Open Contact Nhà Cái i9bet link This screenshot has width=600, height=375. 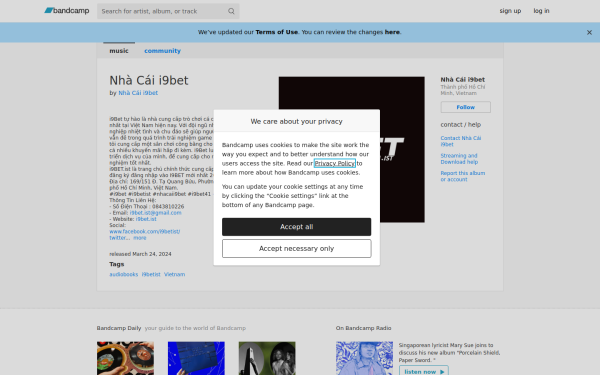(461, 141)
